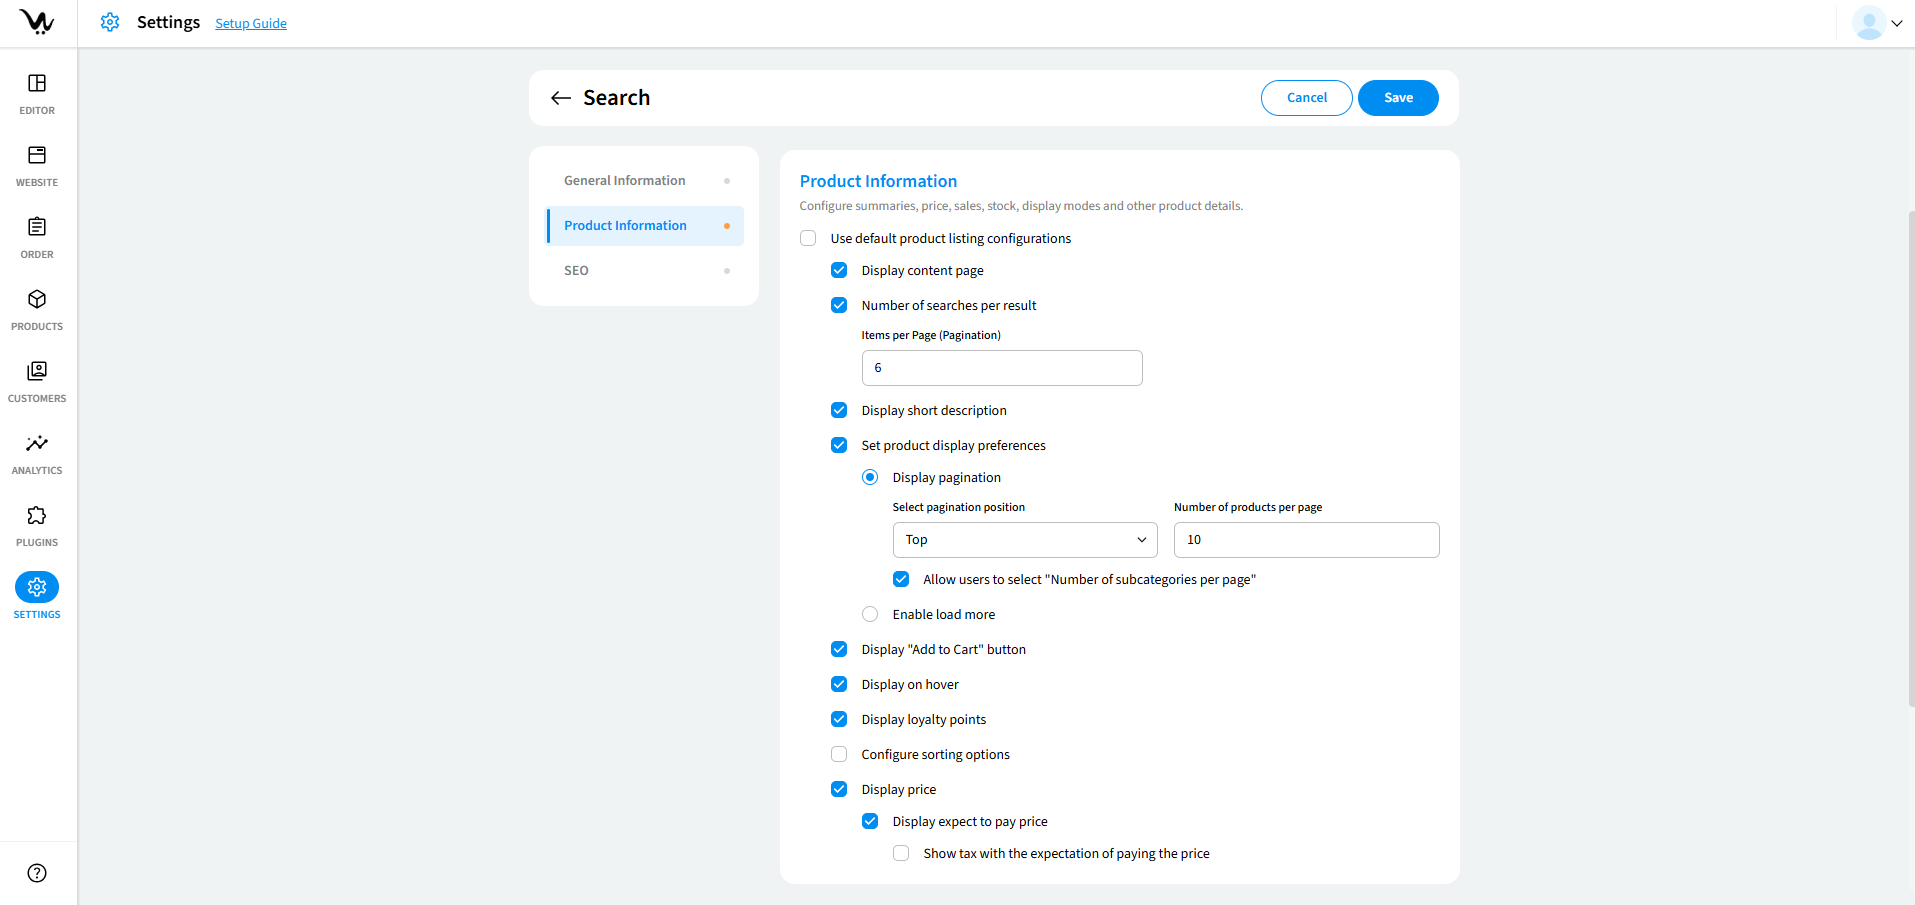
Task: Click the back arrow beside Search
Action: coord(561,98)
